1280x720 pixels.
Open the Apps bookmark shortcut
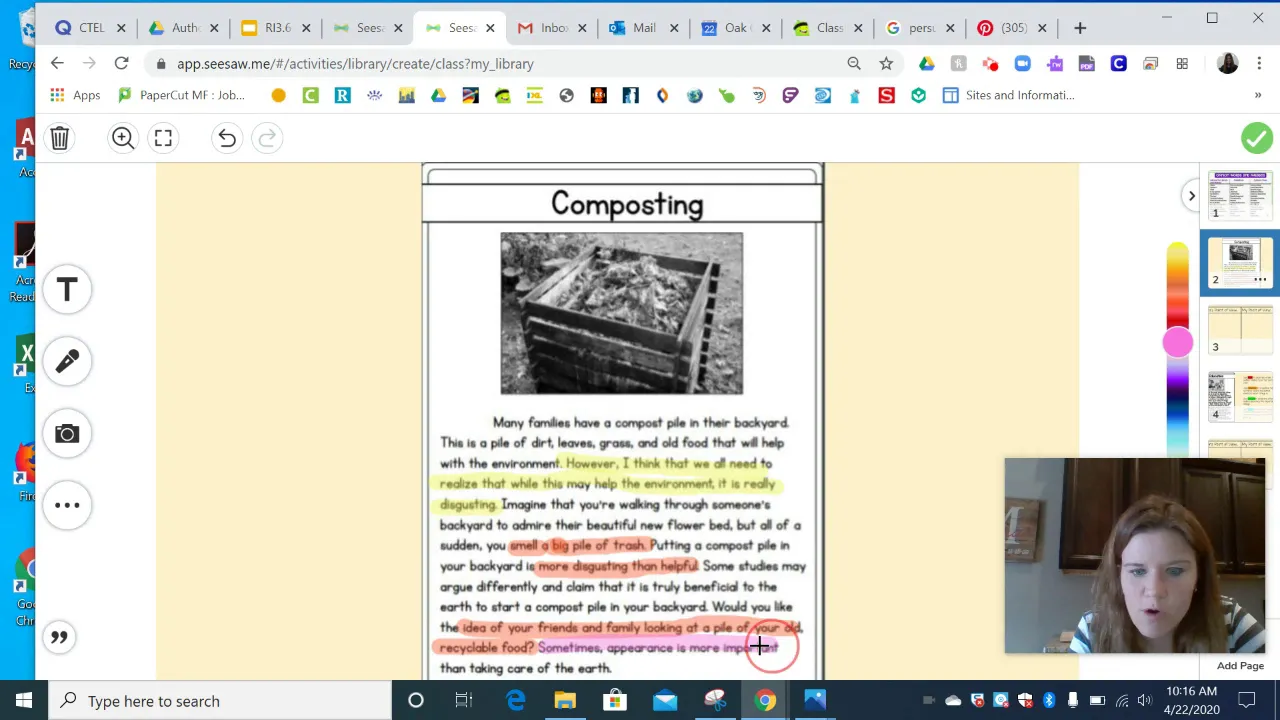pos(75,95)
